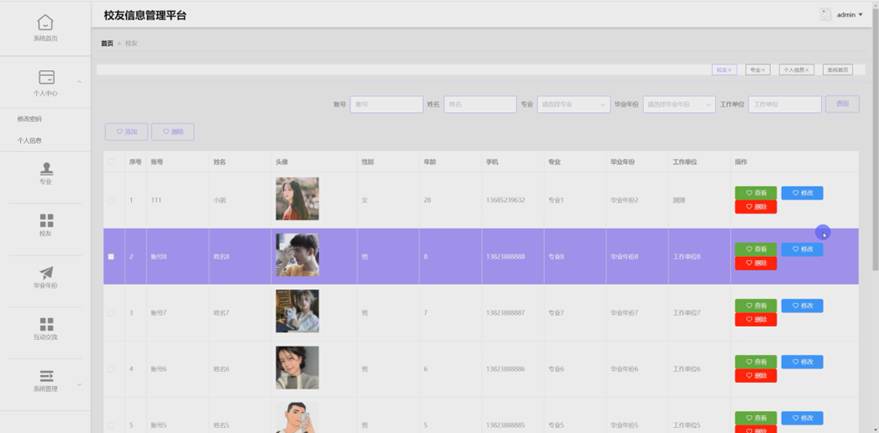Open the 互动交流 grid icon menu
The width and height of the screenshot is (879, 433).
[x=47, y=324]
